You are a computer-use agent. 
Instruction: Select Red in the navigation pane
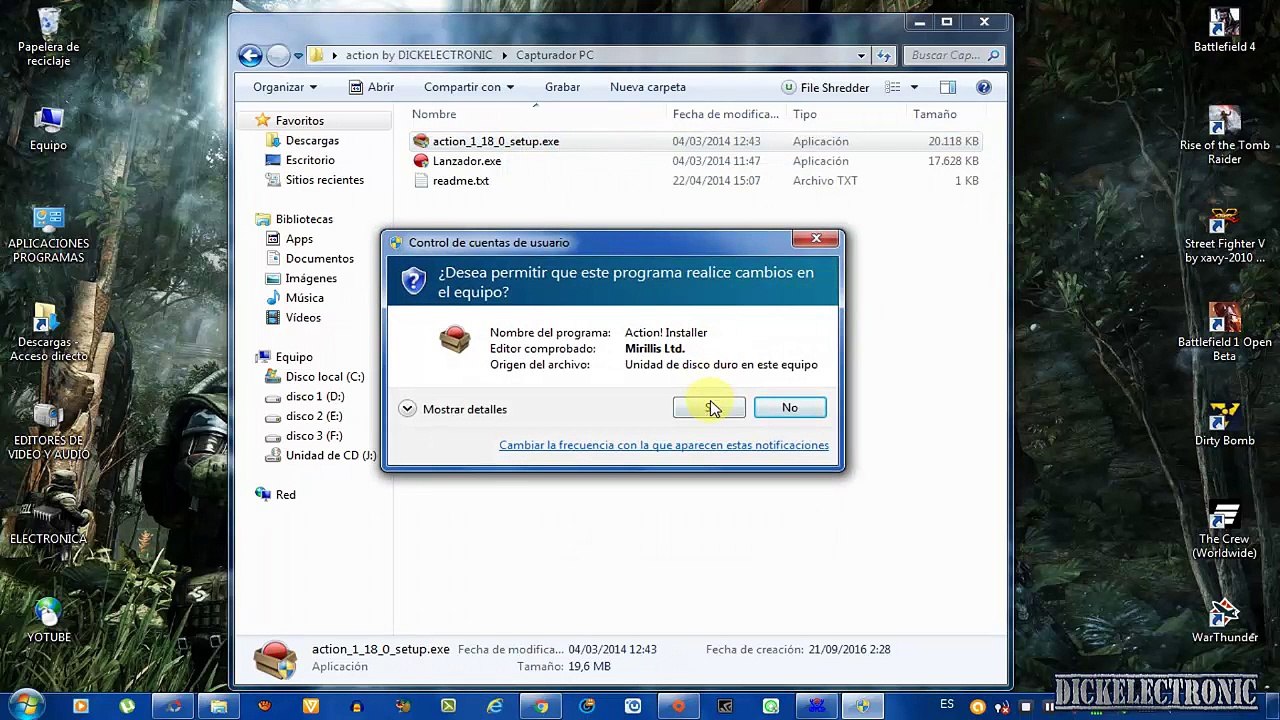[285, 495]
